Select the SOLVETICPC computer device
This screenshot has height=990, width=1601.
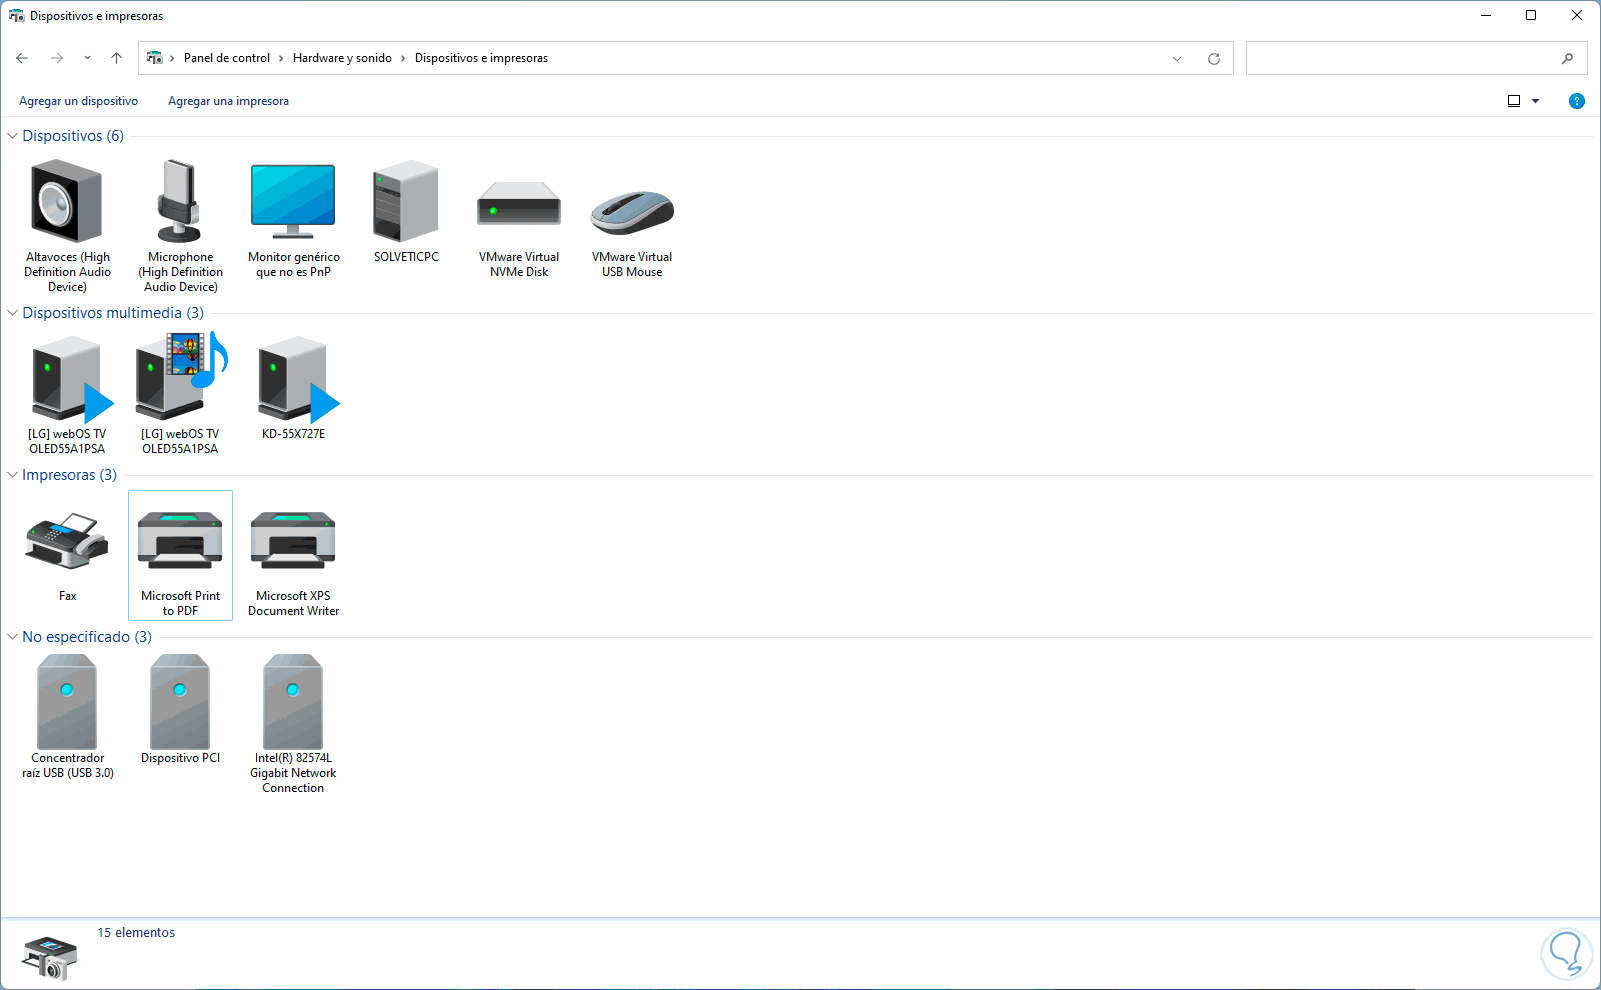[x=406, y=212]
